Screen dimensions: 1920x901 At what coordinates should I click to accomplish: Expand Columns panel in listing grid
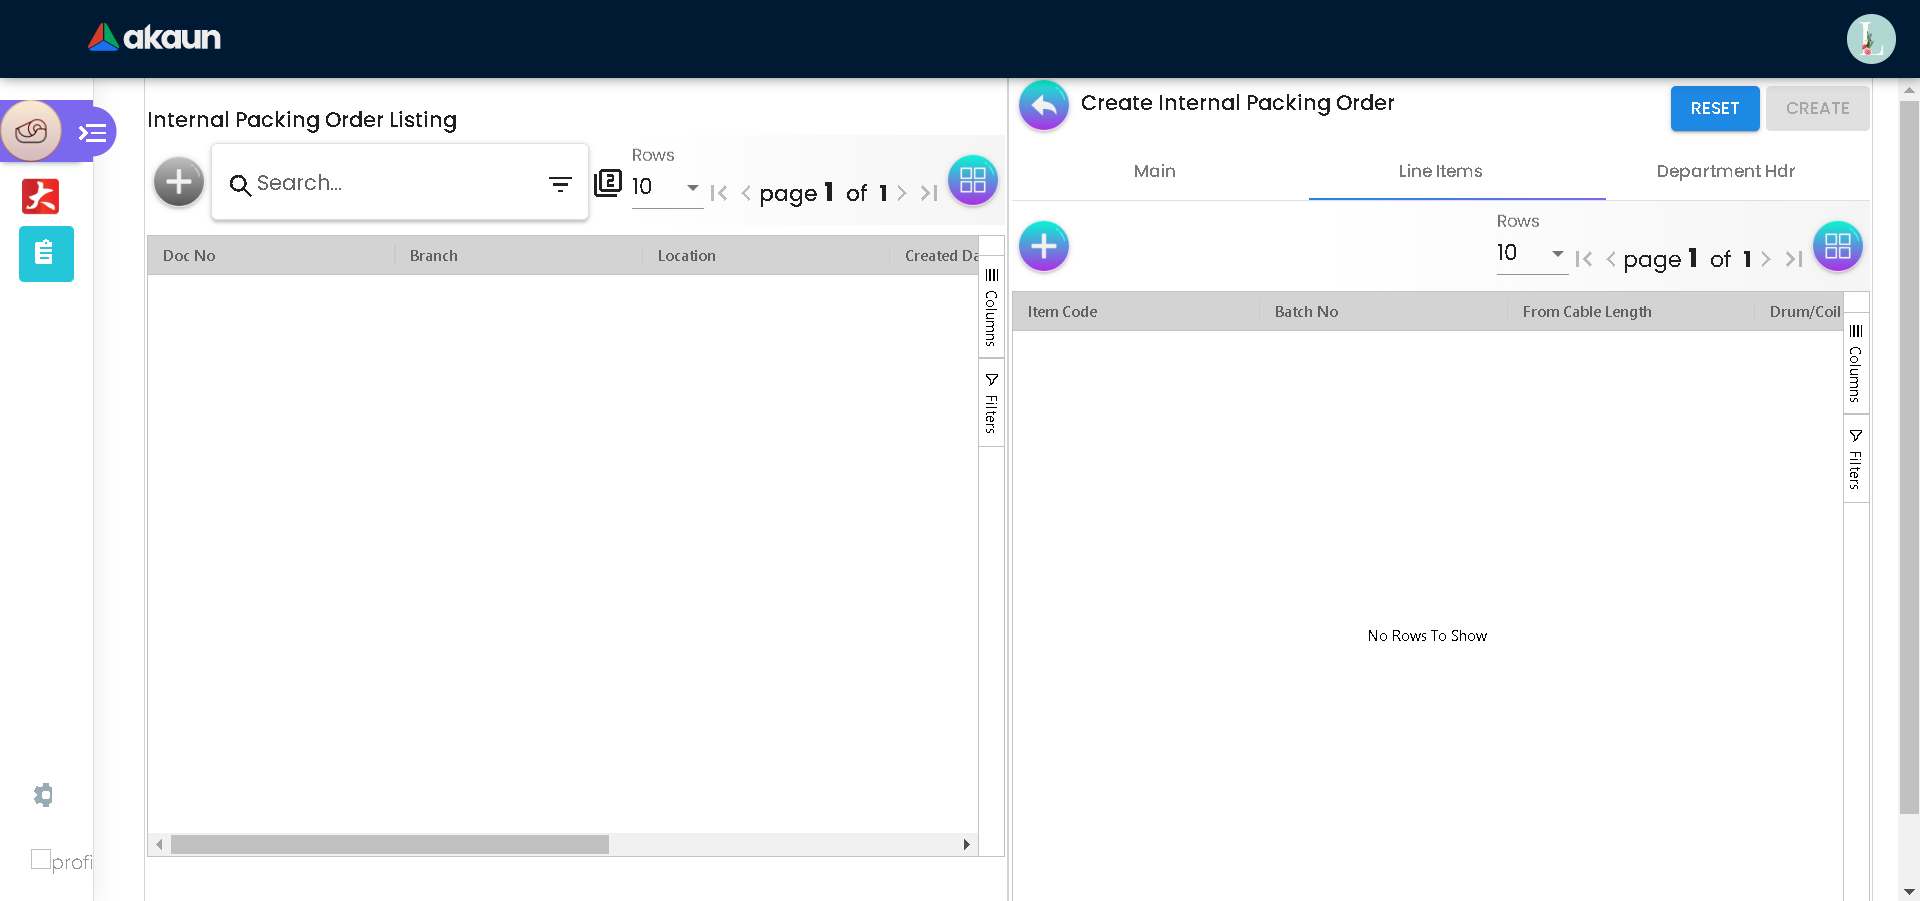tap(991, 307)
